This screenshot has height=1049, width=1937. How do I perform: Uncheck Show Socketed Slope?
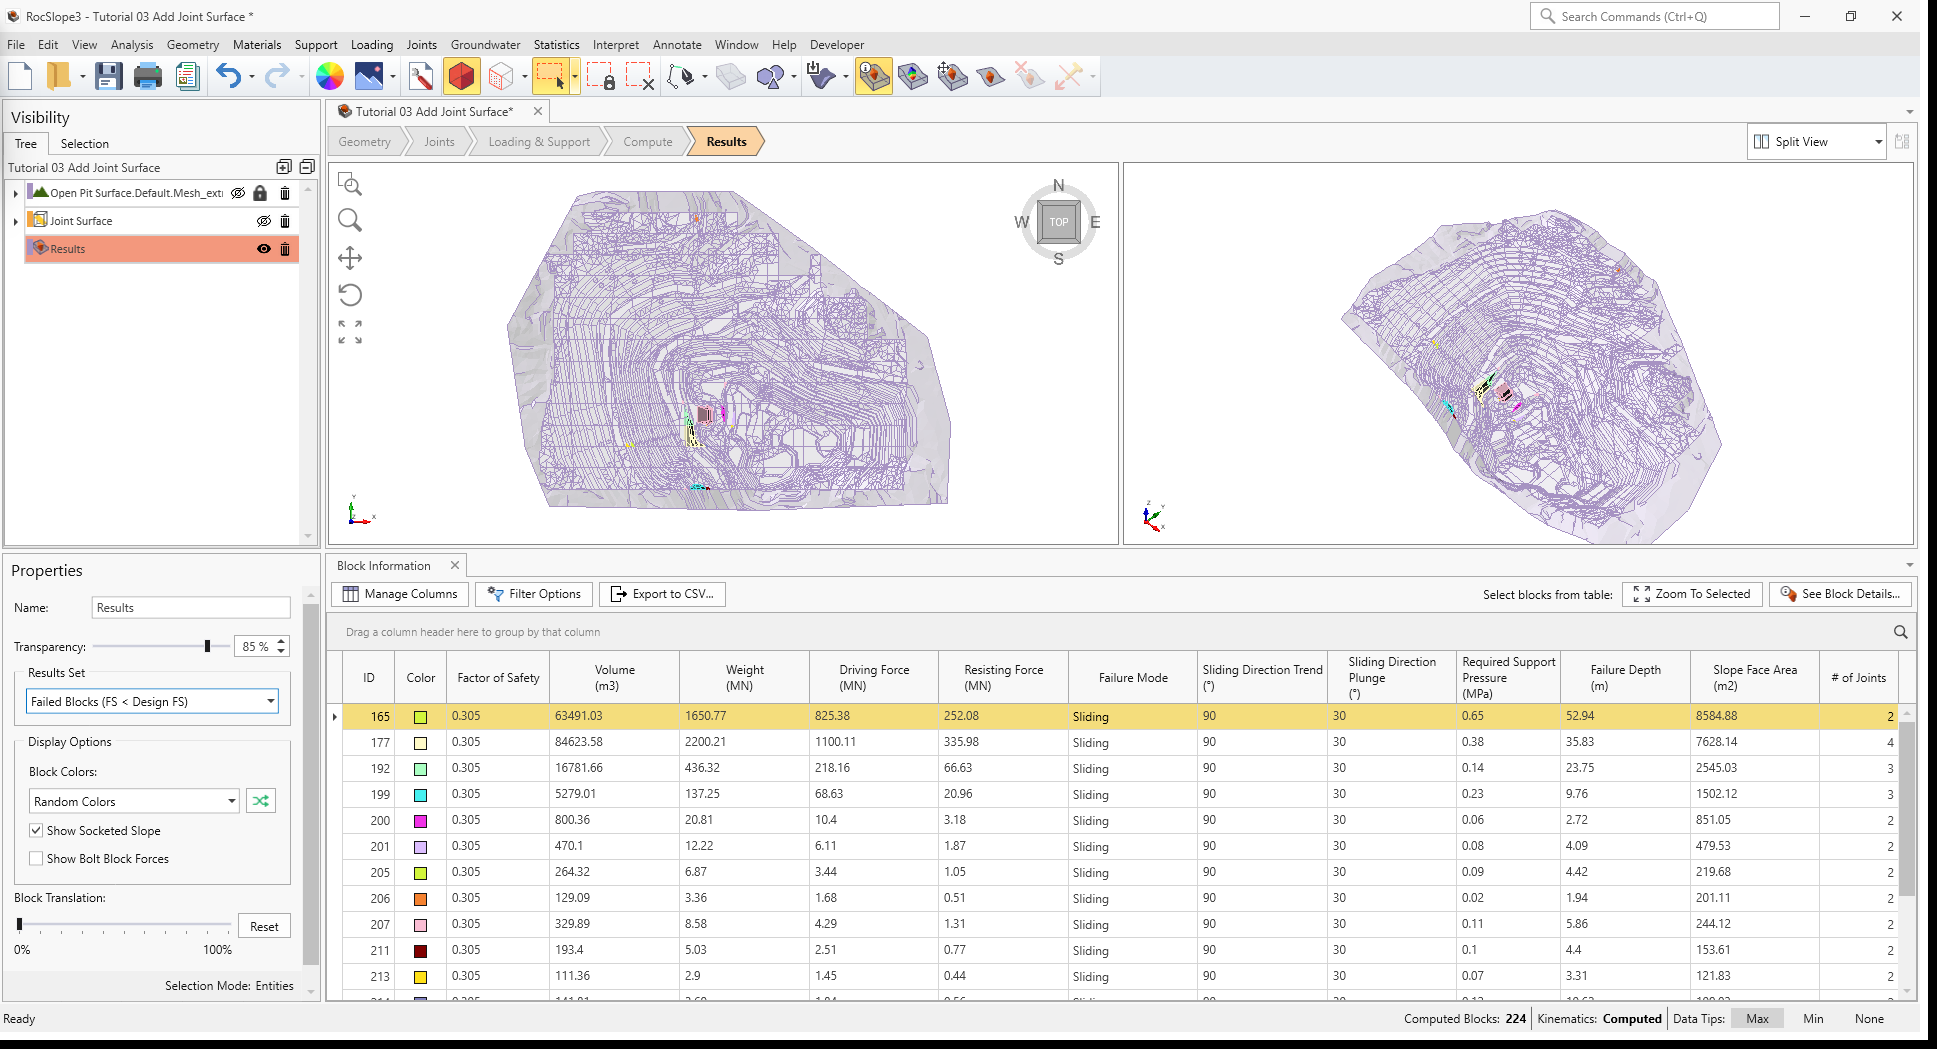pyautogui.click(x=36, y=831)
